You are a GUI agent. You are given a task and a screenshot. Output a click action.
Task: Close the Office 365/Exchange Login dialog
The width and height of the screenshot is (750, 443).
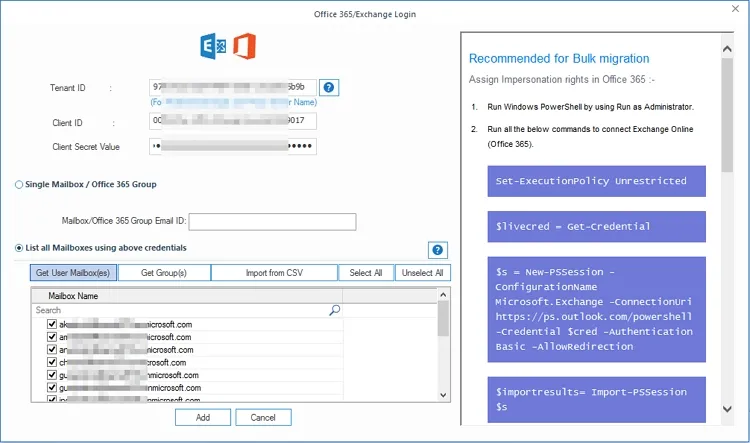pyautogui.click(x=735, y=9)
